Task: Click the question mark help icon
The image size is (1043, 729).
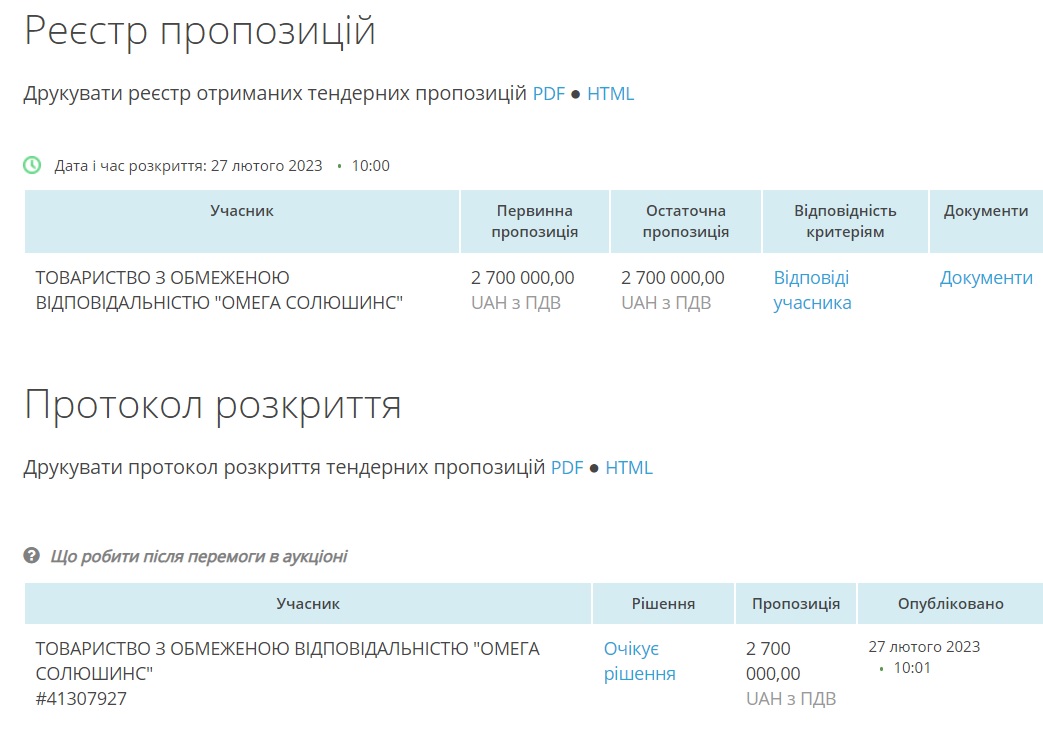Action: pyautogui.click(x=31, y=555)
